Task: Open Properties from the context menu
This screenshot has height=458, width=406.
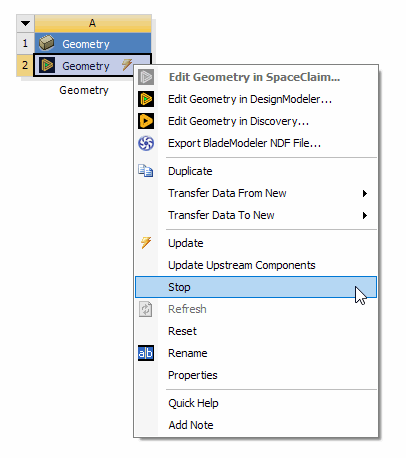Action: [x=256, y=375]
